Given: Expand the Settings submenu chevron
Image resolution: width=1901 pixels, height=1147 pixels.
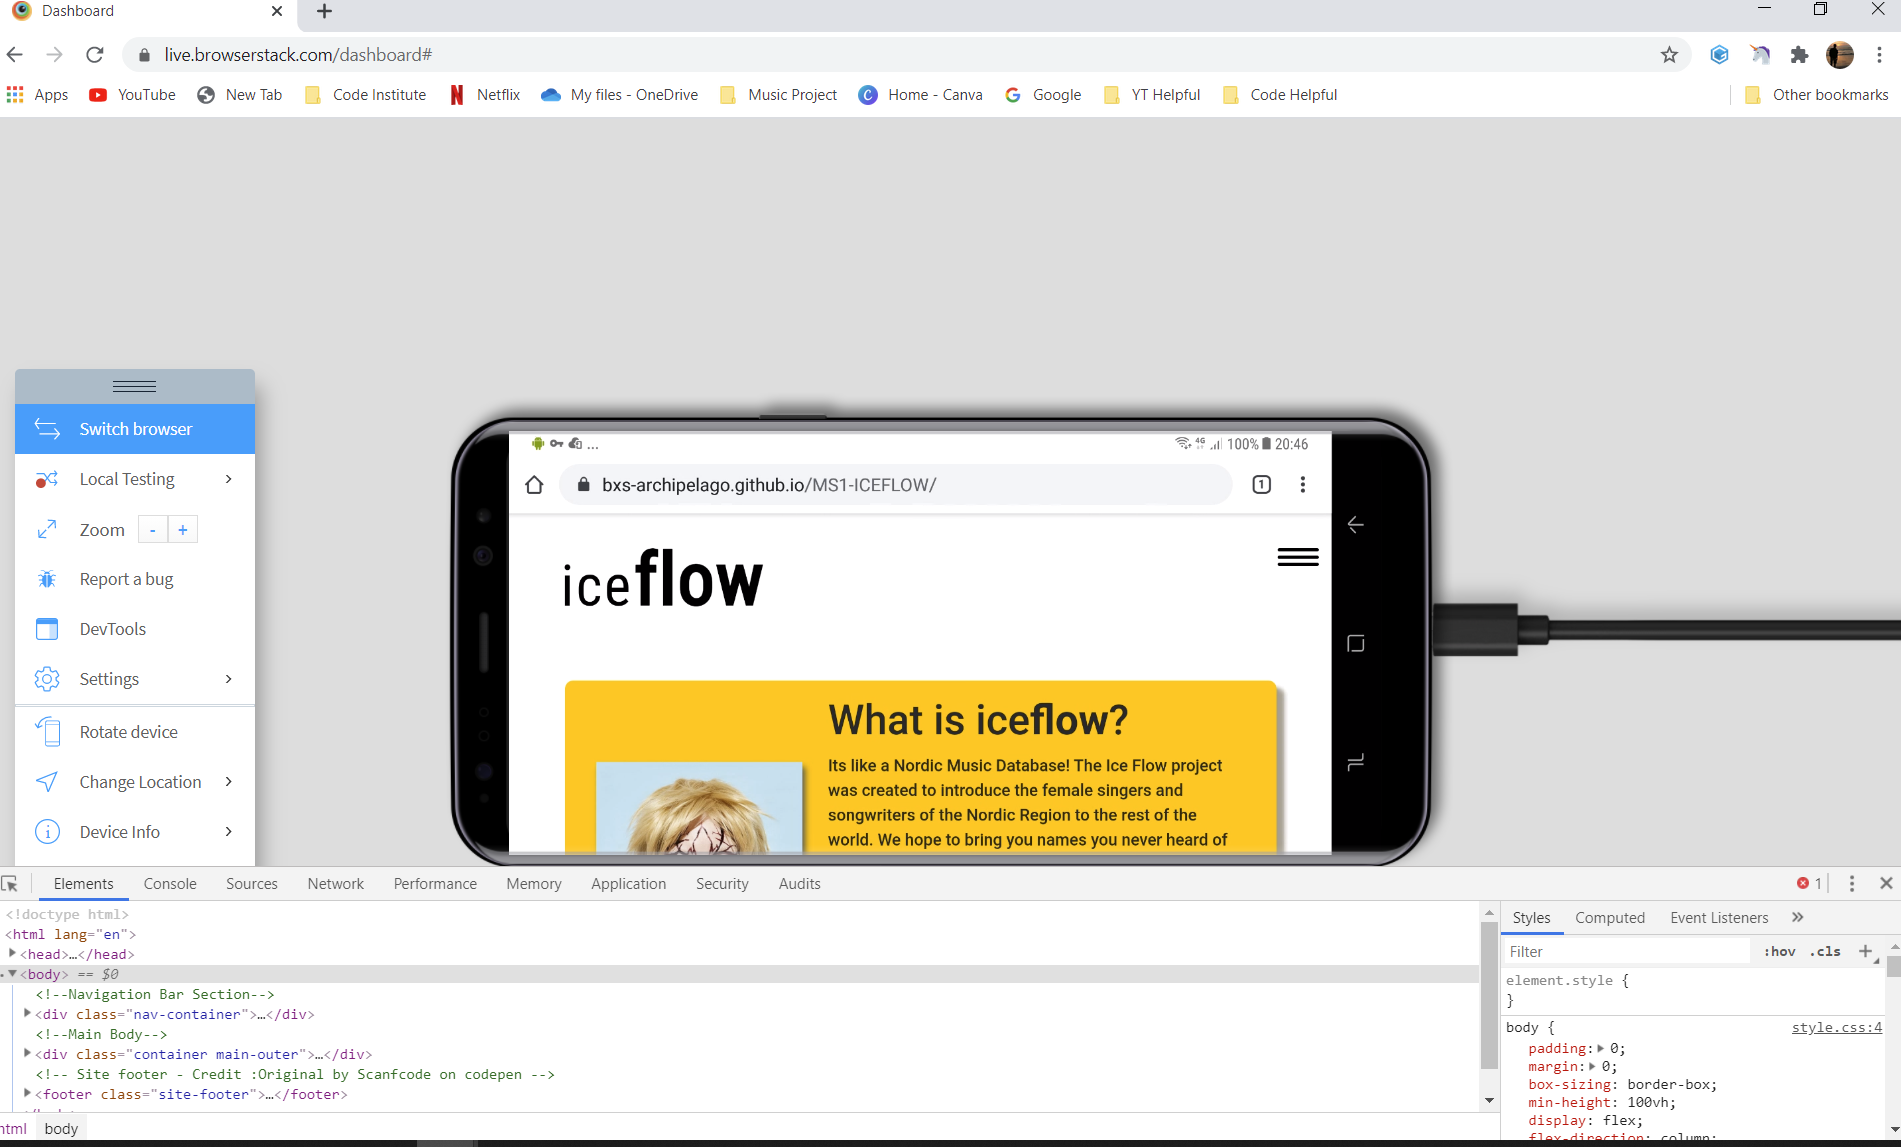Looking at the screenshot, I should [x=228, y=678].
